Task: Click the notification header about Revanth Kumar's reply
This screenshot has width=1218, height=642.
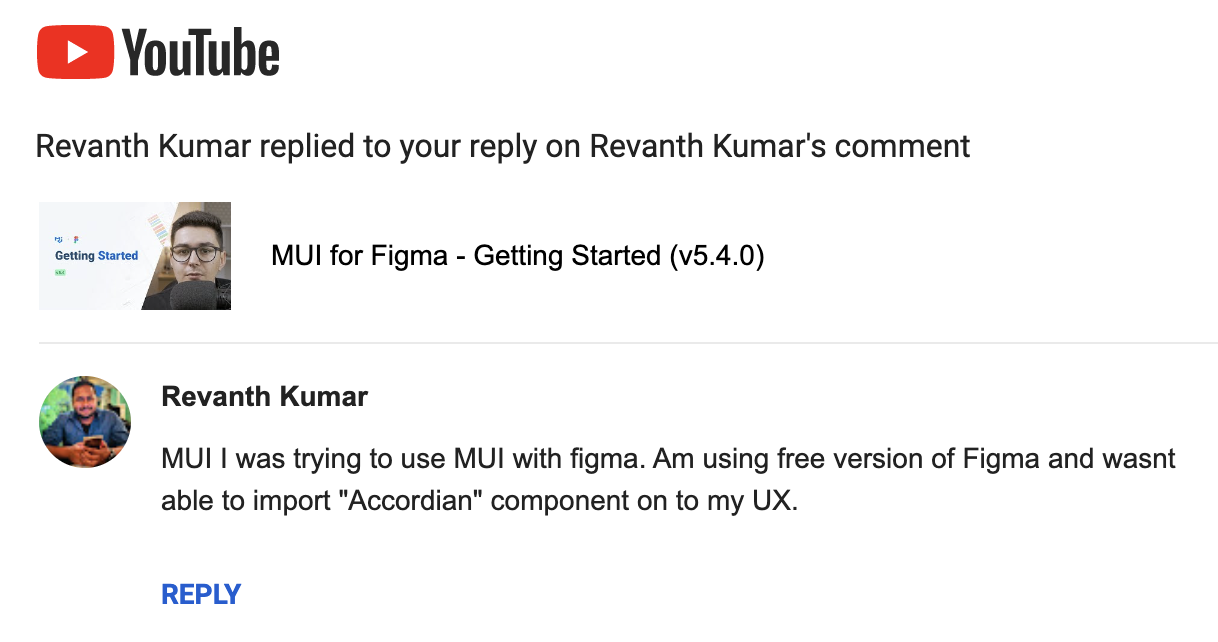Action: (502, 146)
